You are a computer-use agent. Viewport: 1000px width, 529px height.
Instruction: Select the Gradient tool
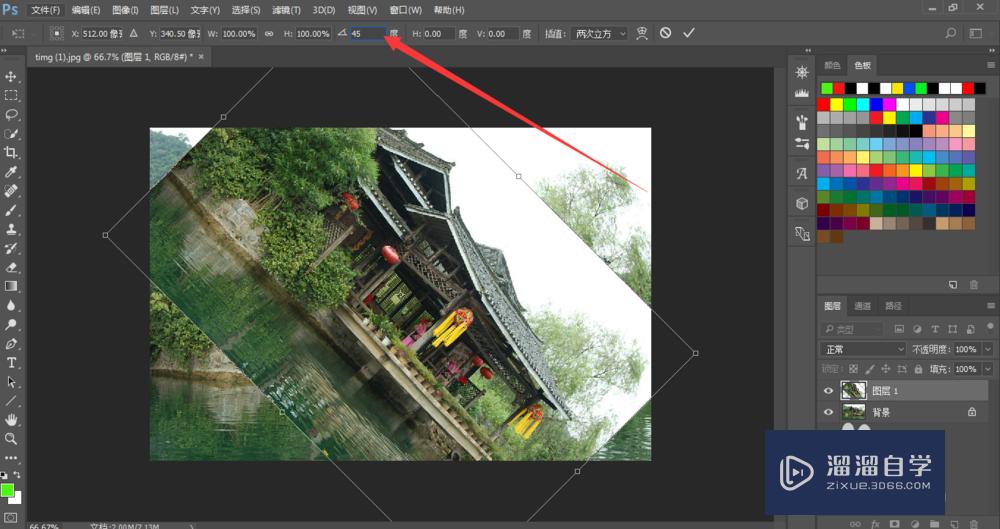coord(11,287)
